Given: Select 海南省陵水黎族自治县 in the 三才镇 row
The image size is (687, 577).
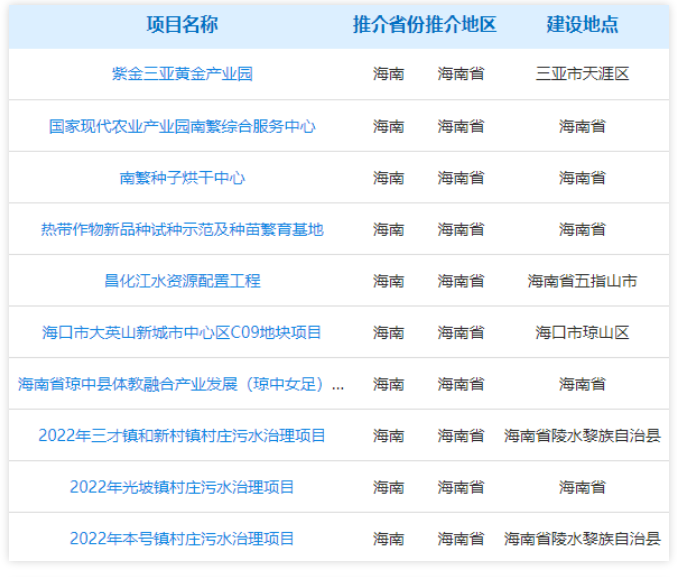Looking at the screenshot, I should pyautogui.click(x=582, y=435).
